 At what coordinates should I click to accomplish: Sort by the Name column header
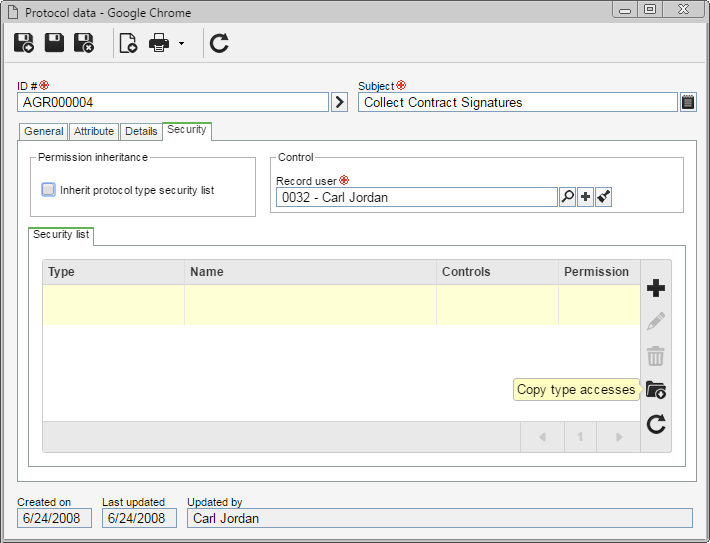point(310,272)
